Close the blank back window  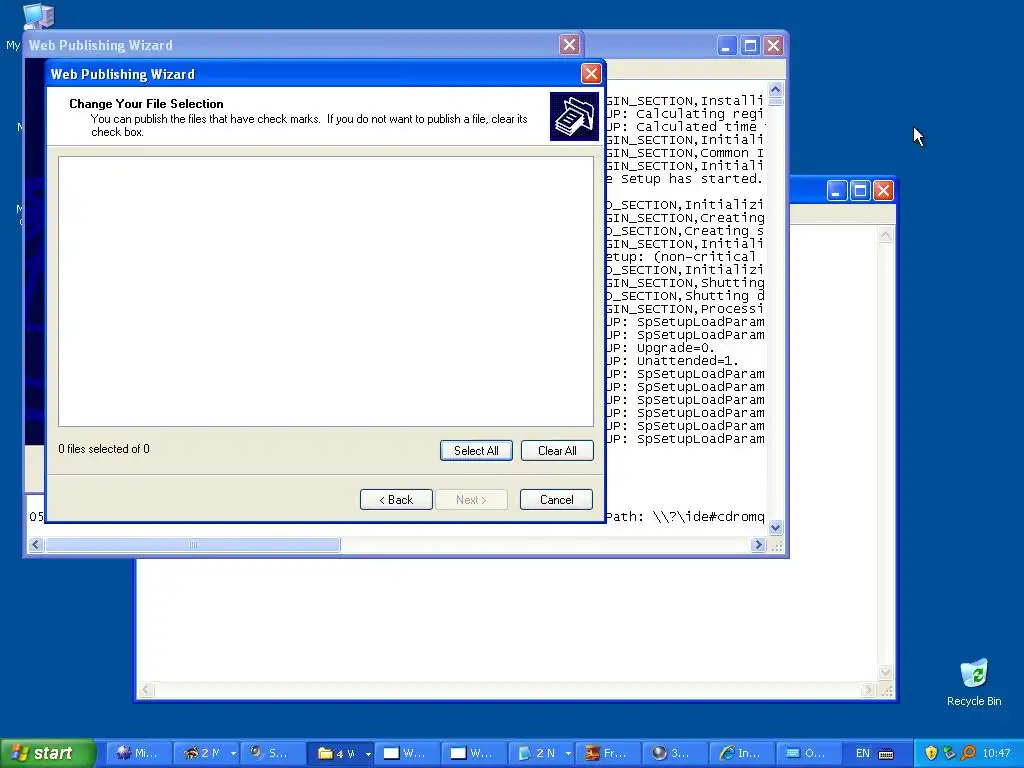883,191
